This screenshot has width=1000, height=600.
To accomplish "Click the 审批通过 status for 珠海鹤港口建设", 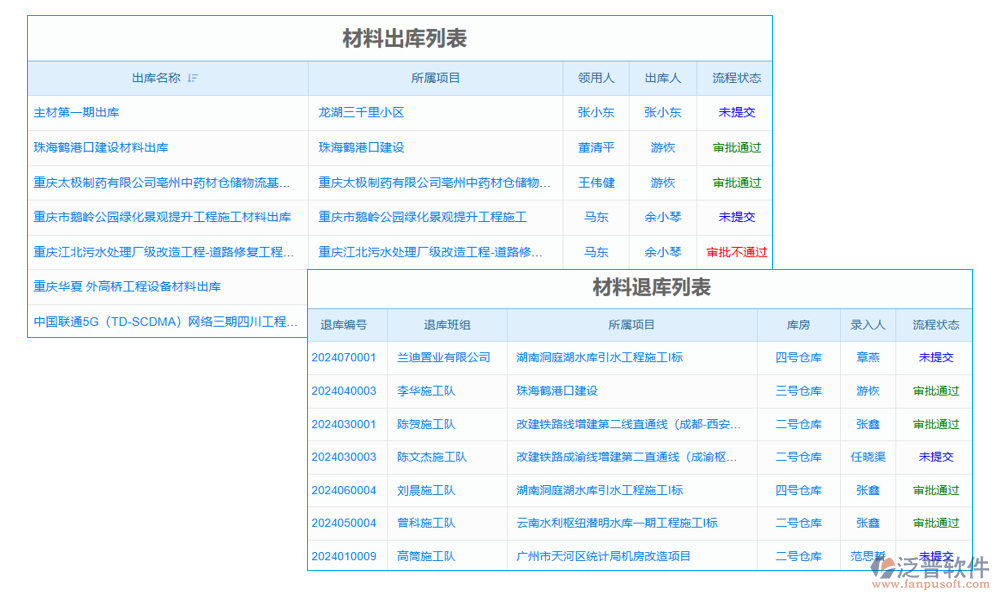I will click(736, 147).
